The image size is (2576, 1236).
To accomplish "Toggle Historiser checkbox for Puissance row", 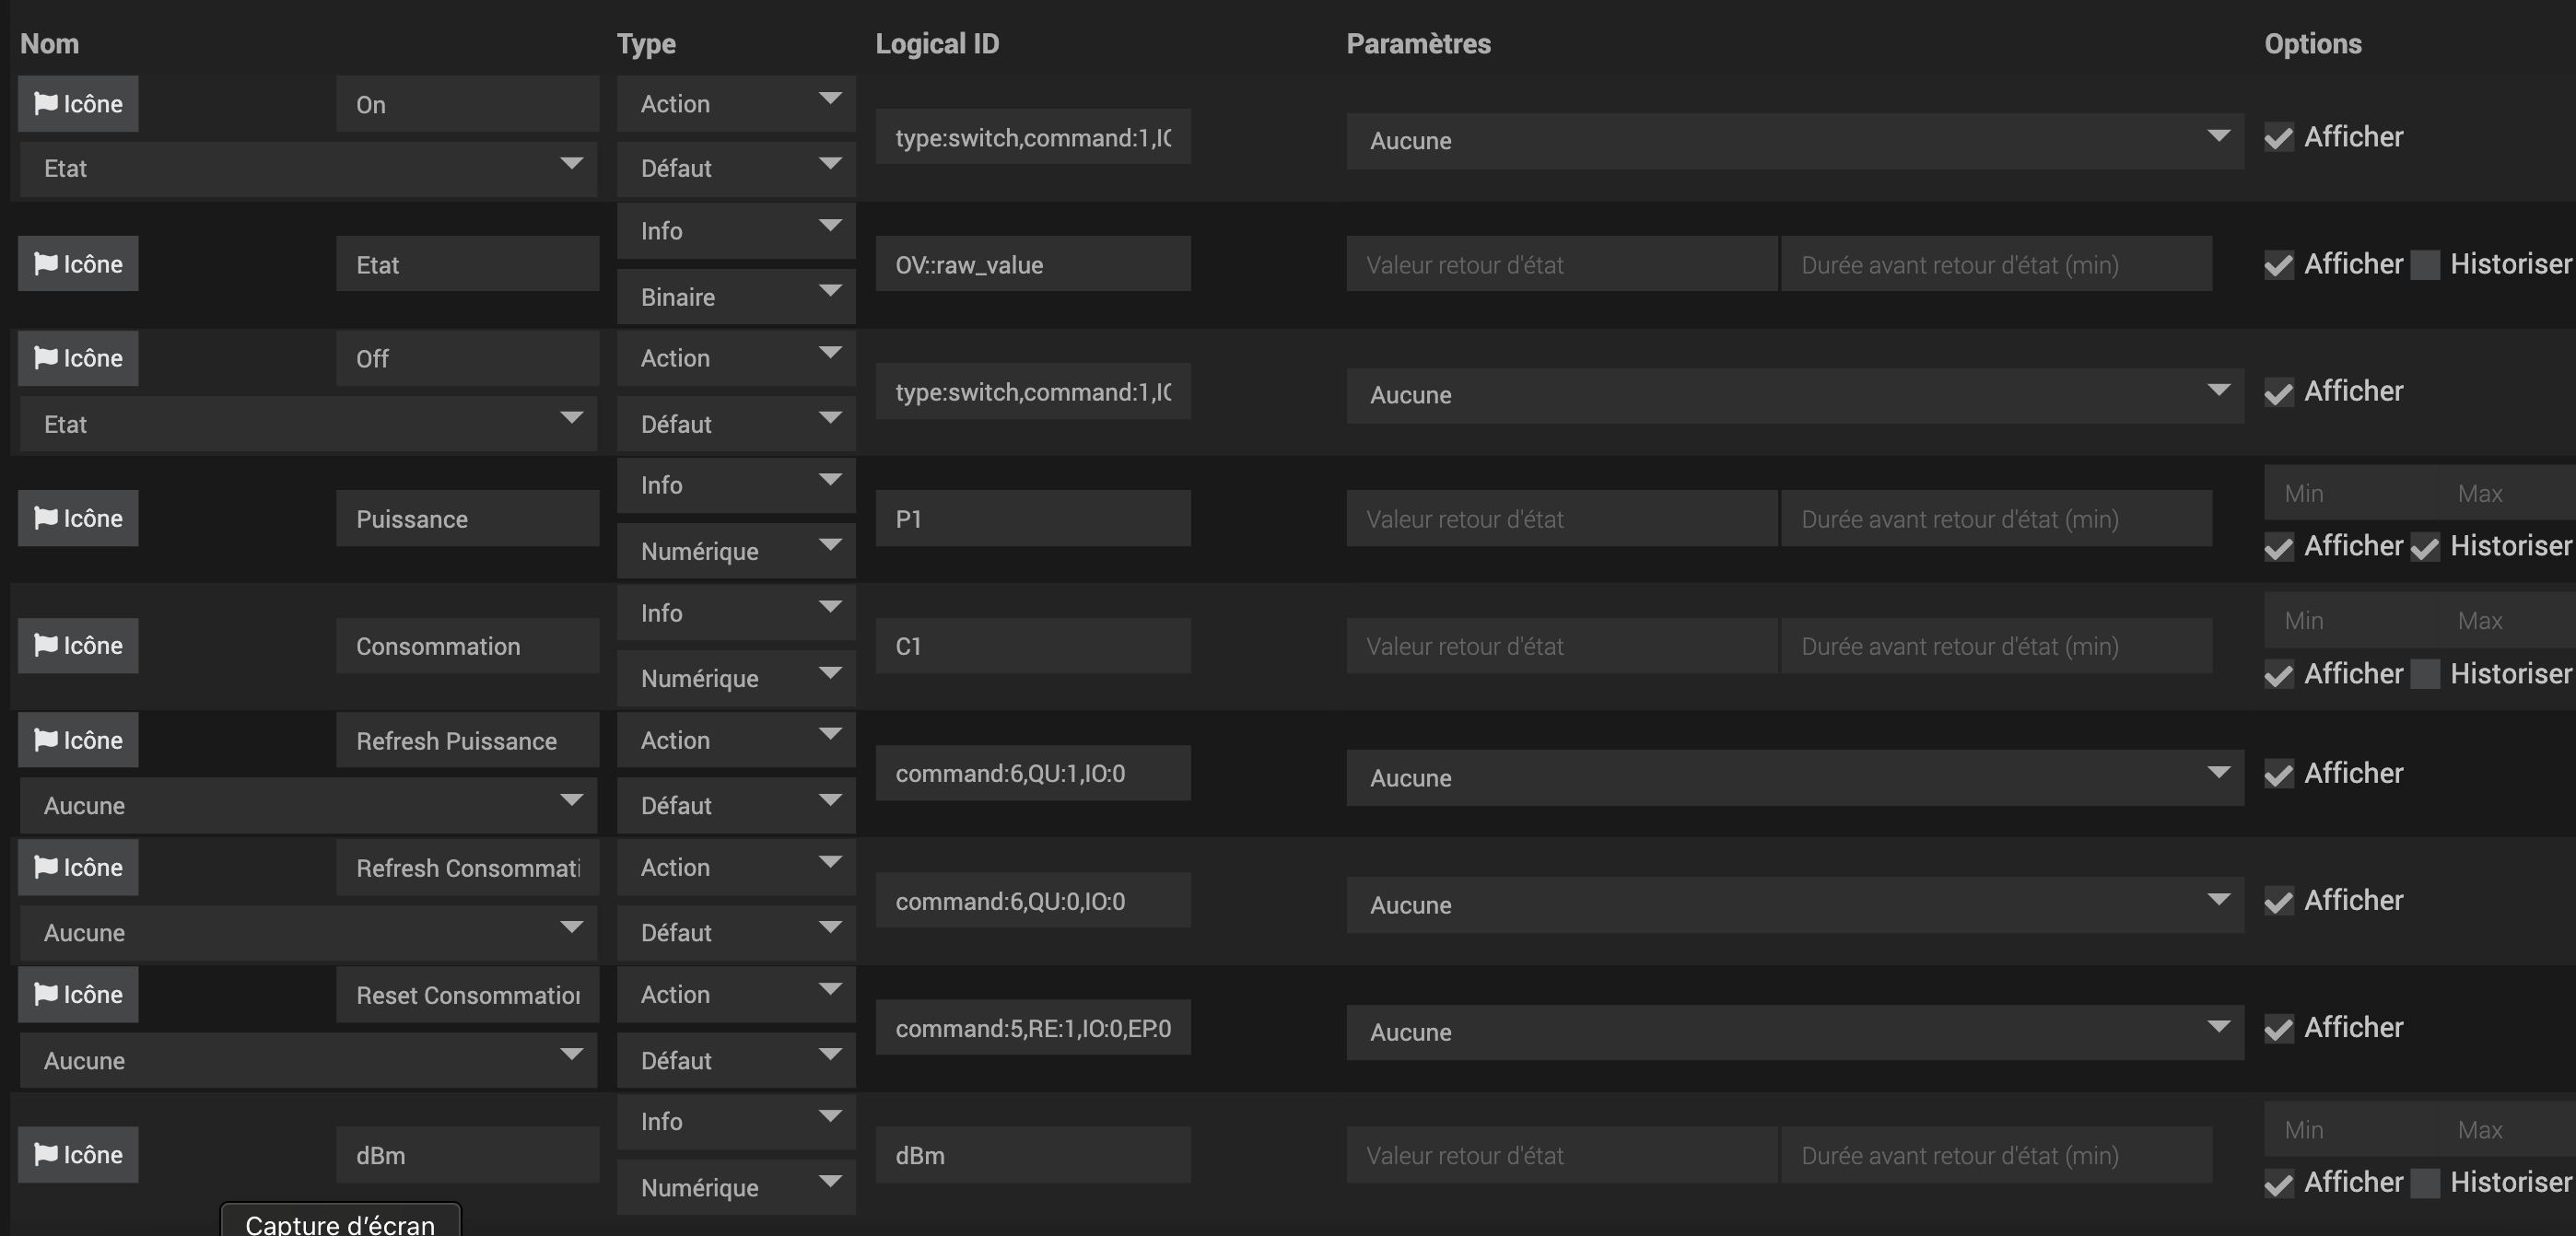I will click(x=2425, y=547).
